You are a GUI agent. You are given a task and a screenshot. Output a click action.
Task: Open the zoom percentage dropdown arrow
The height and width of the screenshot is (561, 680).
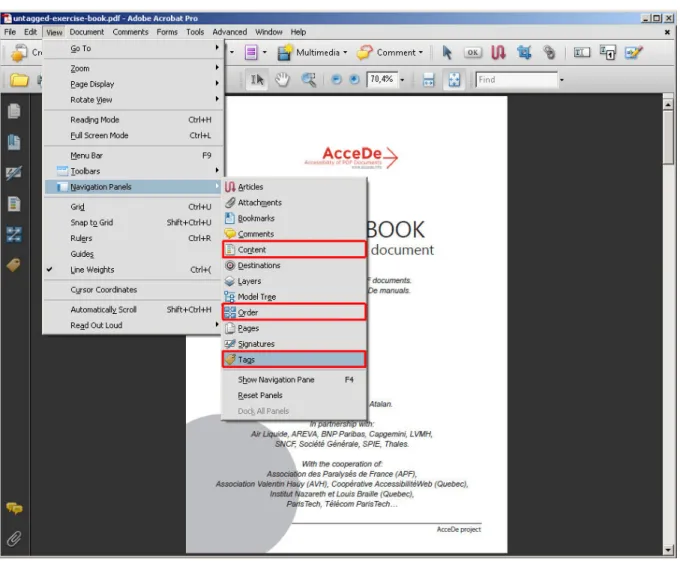tap(402, 80)
